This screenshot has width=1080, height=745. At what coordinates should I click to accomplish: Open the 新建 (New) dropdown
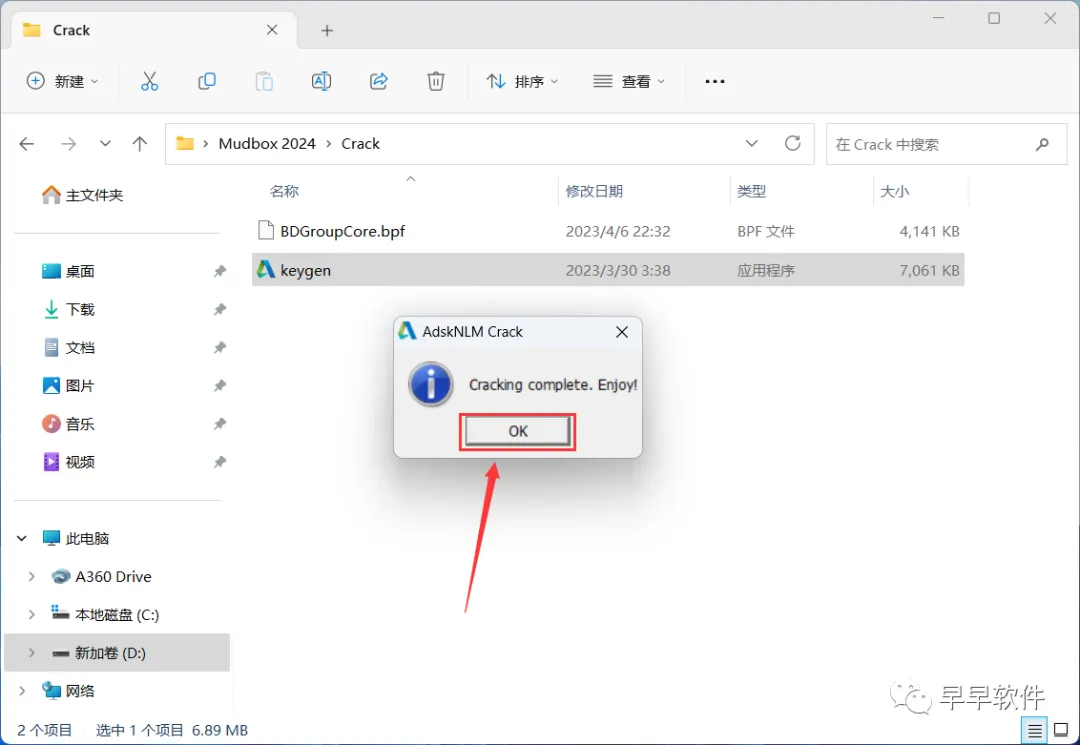(x=63, y=81)
